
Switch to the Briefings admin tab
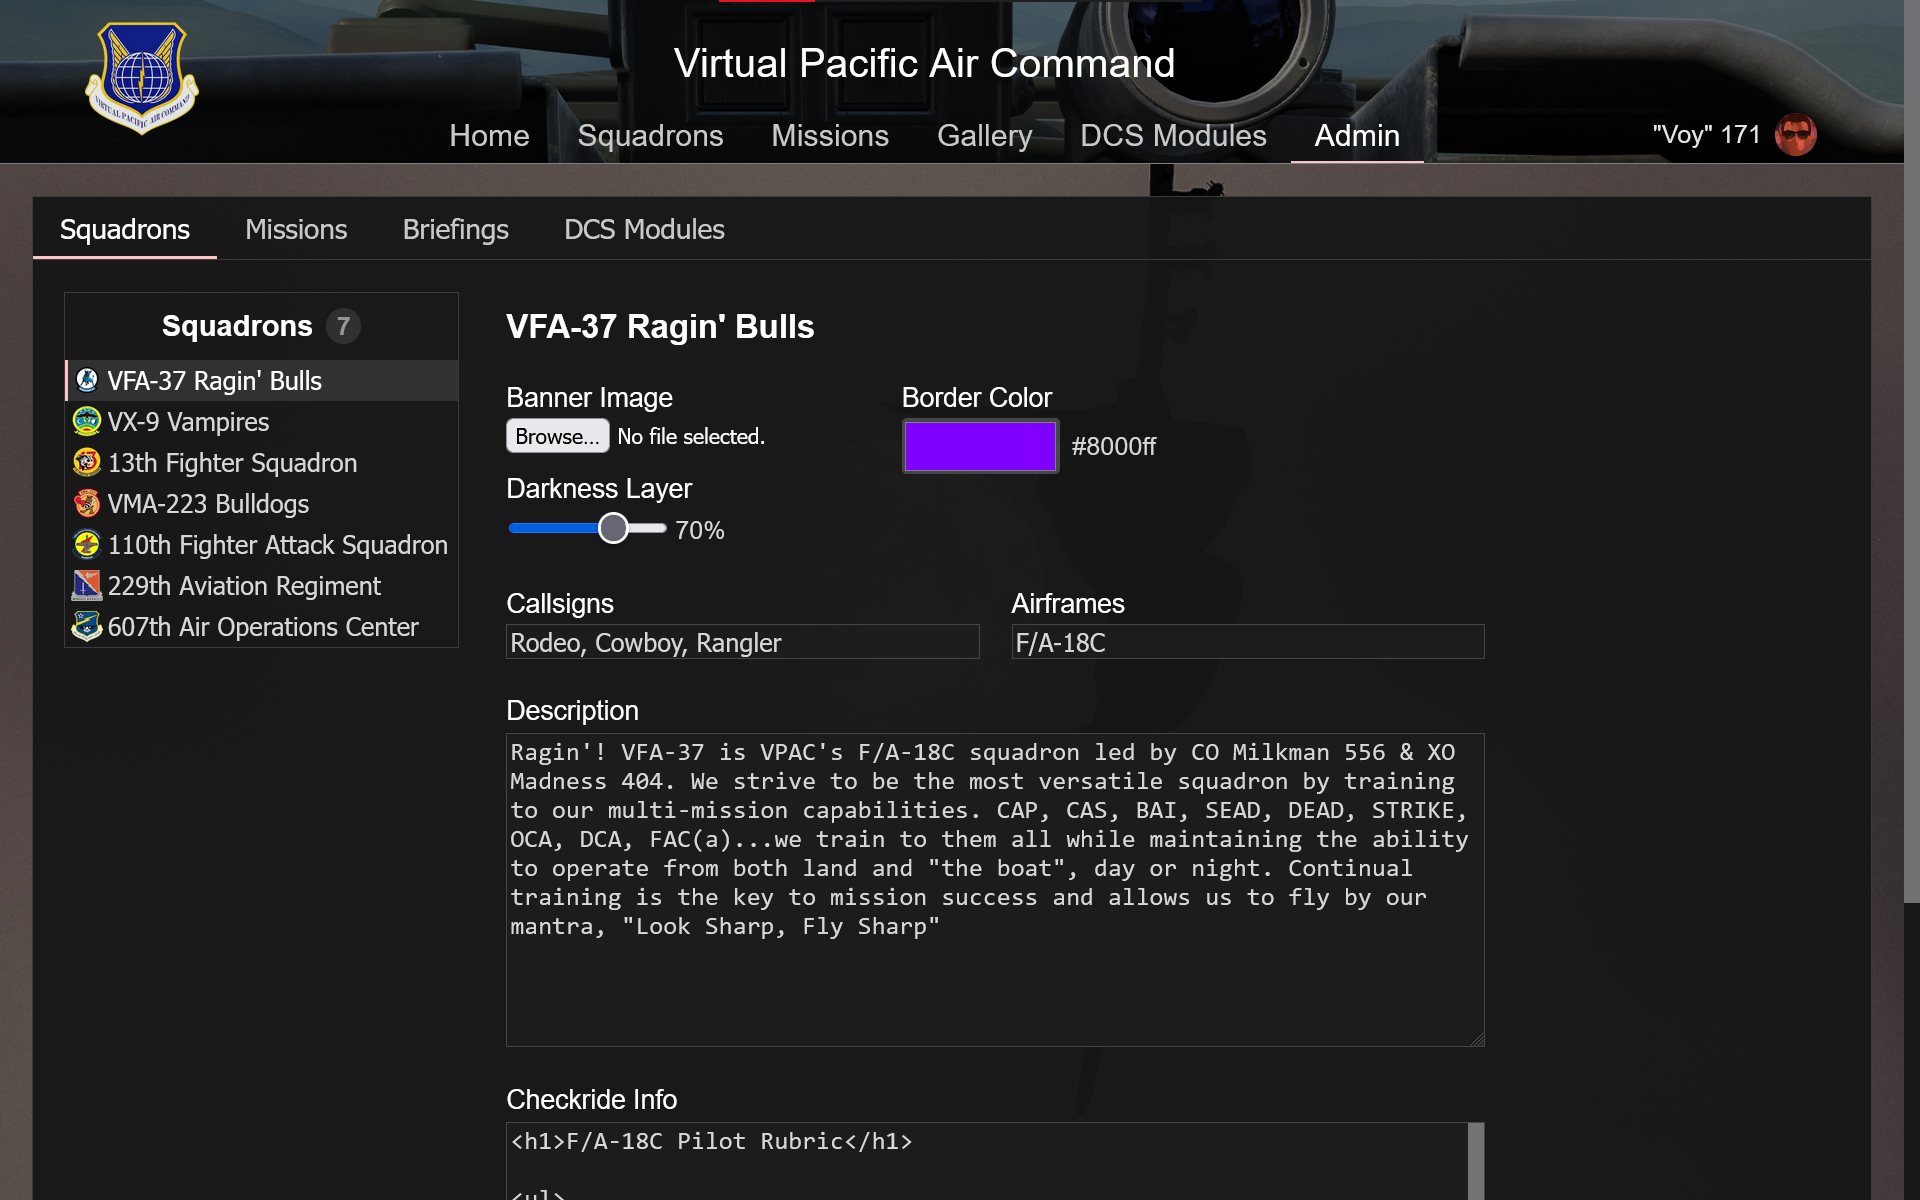455,230
